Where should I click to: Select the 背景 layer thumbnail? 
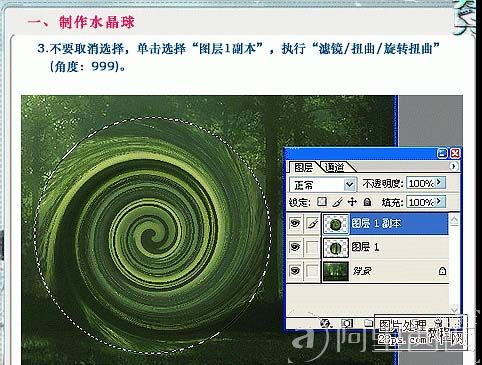[336, 271]
